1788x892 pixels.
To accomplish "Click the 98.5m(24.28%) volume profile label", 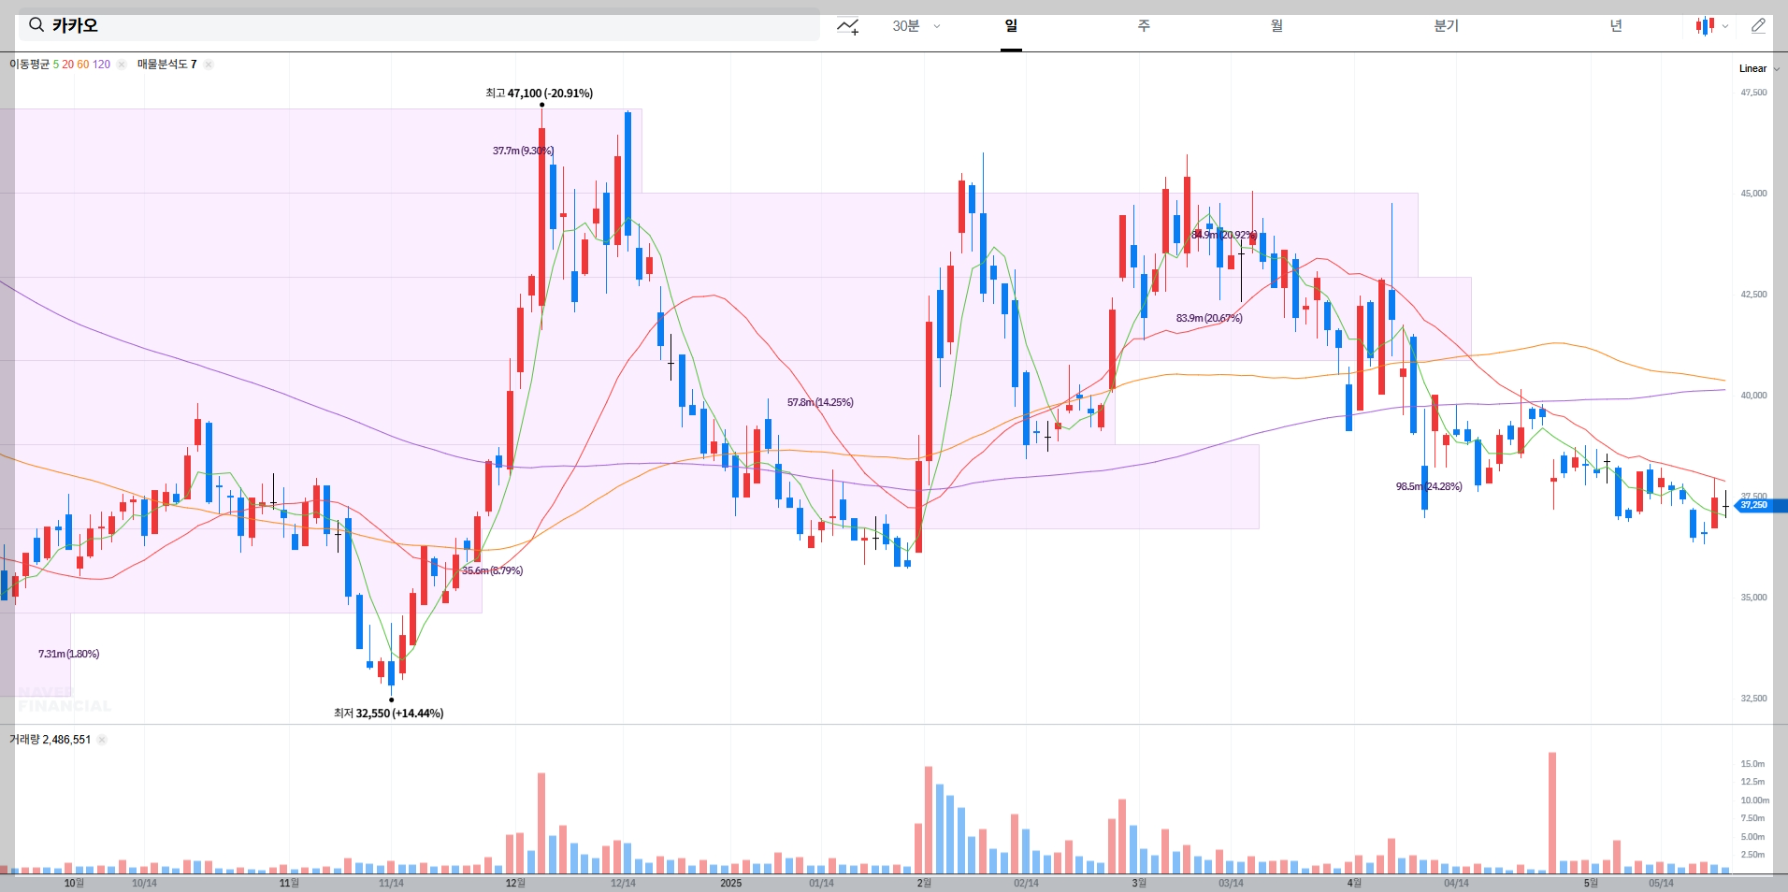I will pos(1429,486).
